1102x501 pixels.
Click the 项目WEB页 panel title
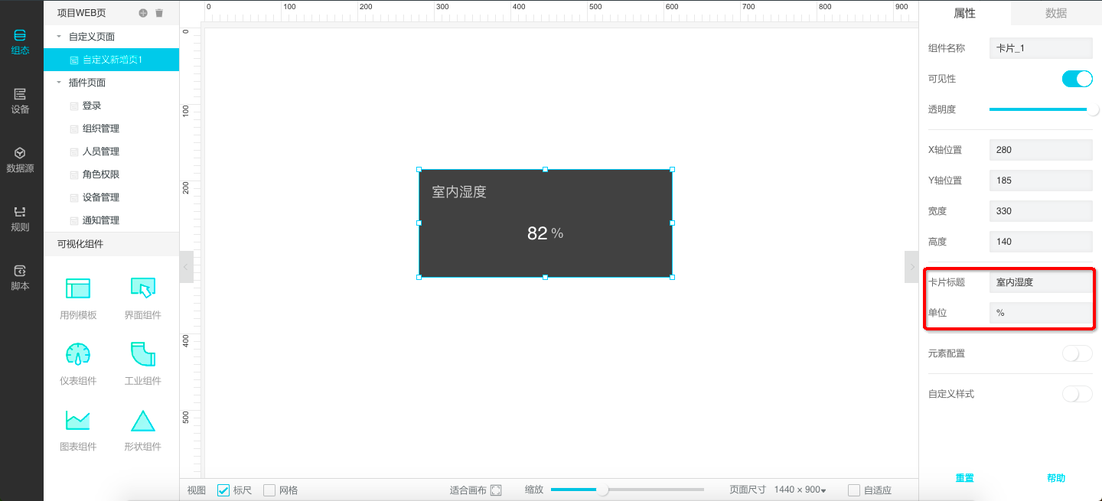point(81,13)
